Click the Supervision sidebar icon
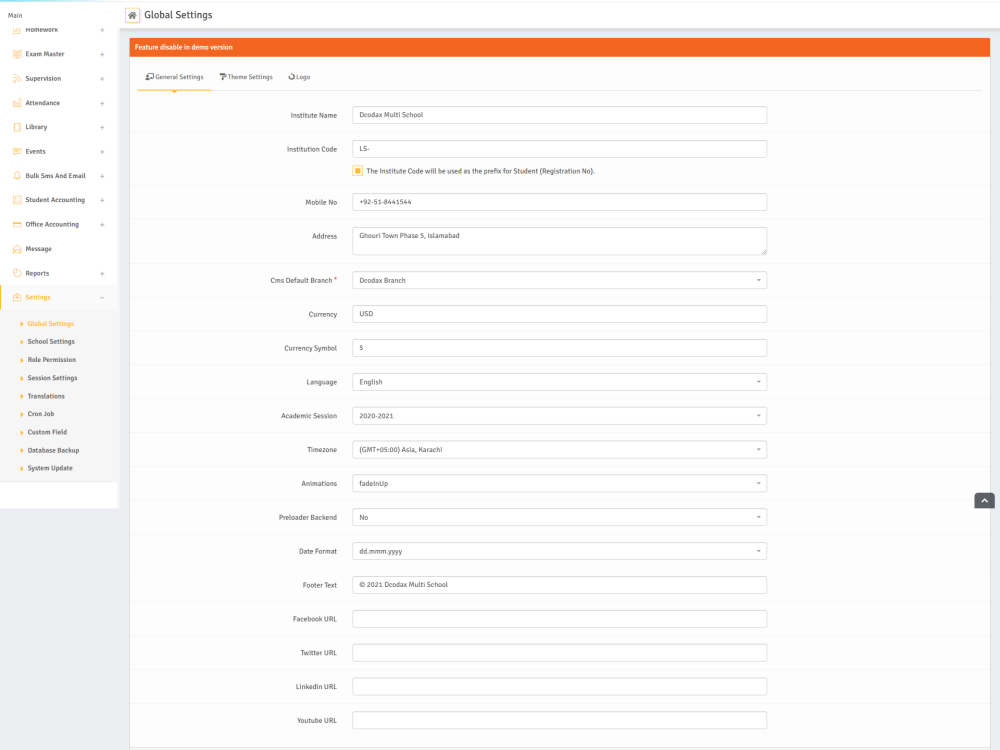 pos(17,78)
